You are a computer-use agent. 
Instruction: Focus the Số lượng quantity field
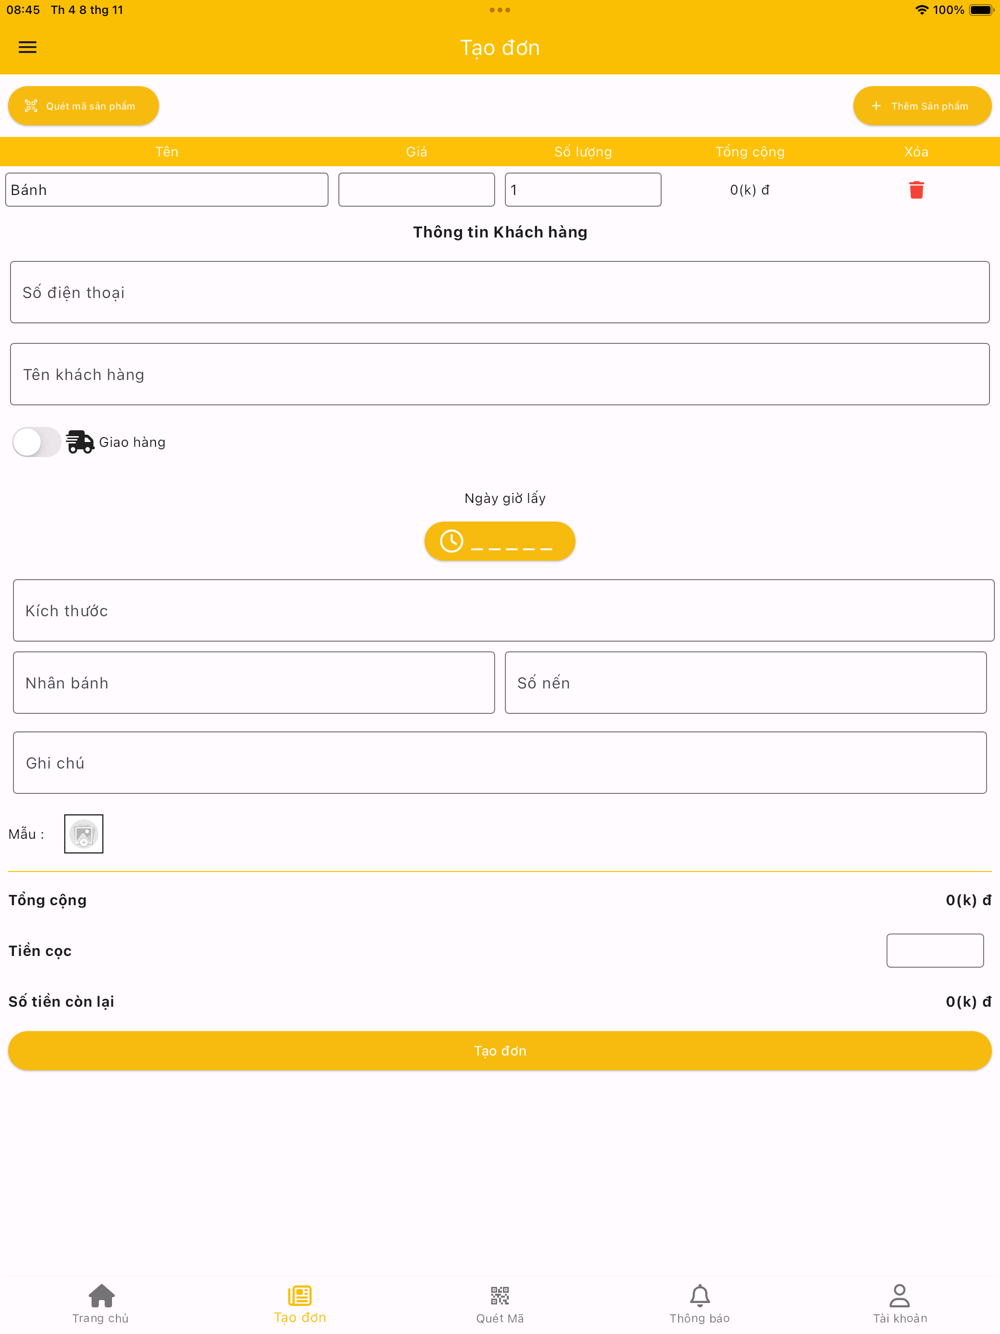point(583,190)
